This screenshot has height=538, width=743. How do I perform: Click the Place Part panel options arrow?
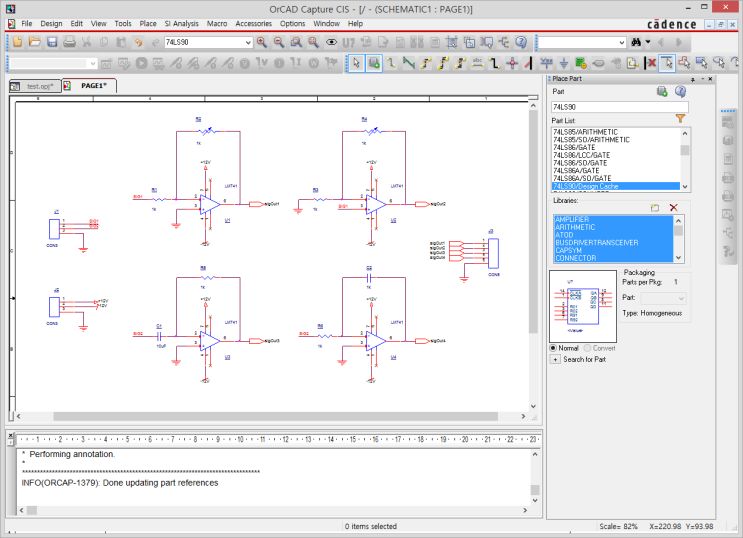click(702, 79)
